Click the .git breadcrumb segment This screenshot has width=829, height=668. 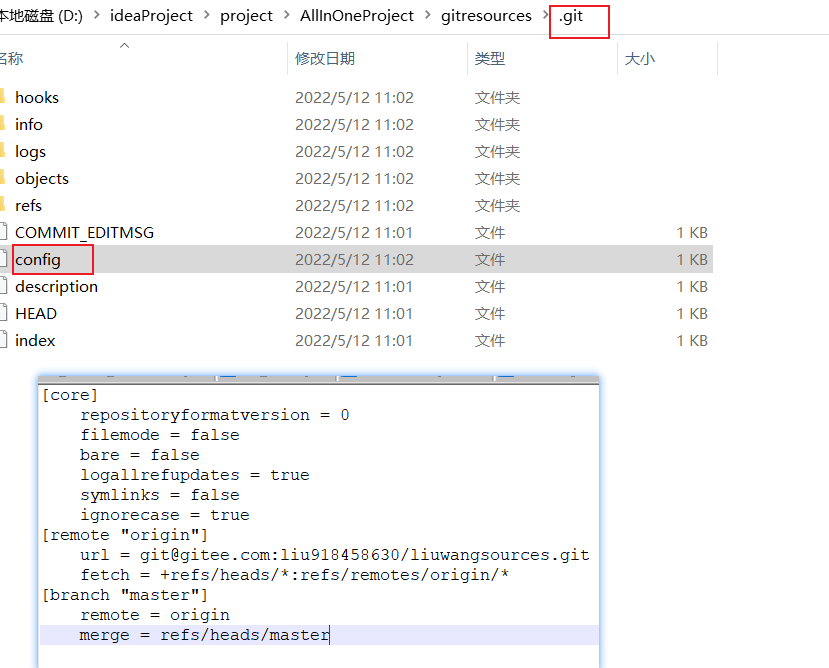click(571, 16)
